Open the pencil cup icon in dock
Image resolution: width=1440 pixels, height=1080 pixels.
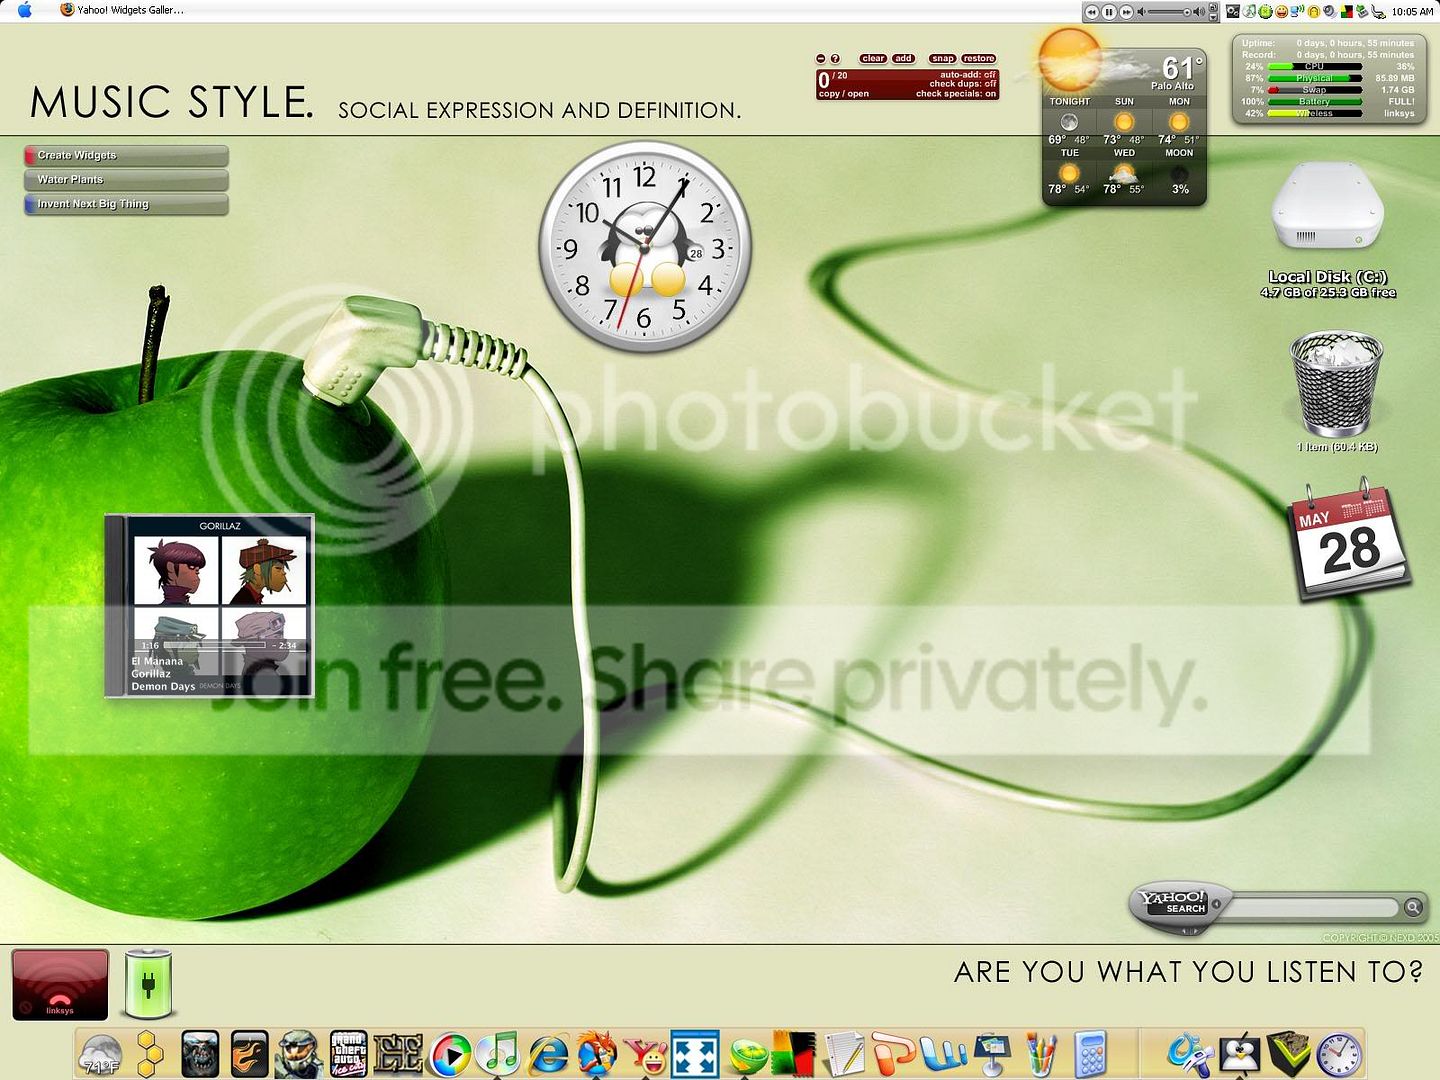(1041, 1055)
